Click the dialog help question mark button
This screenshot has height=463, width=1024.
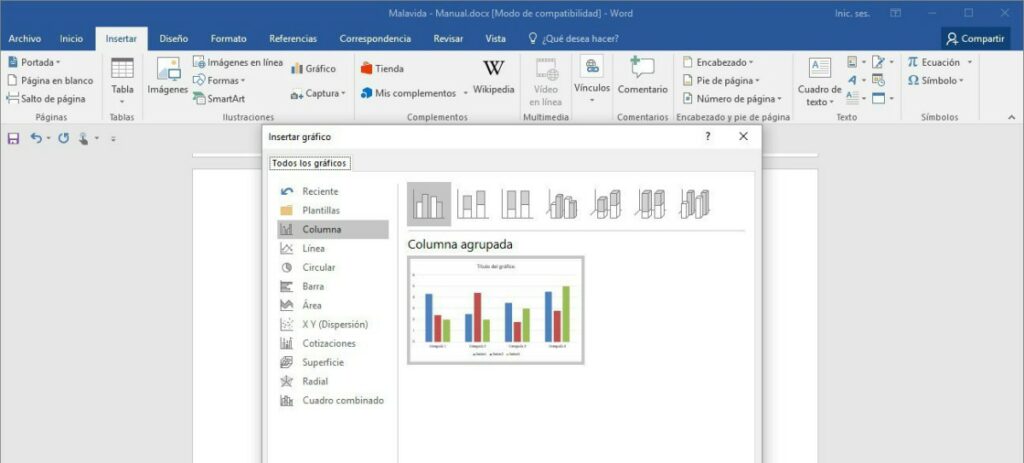tap(707, 136)
